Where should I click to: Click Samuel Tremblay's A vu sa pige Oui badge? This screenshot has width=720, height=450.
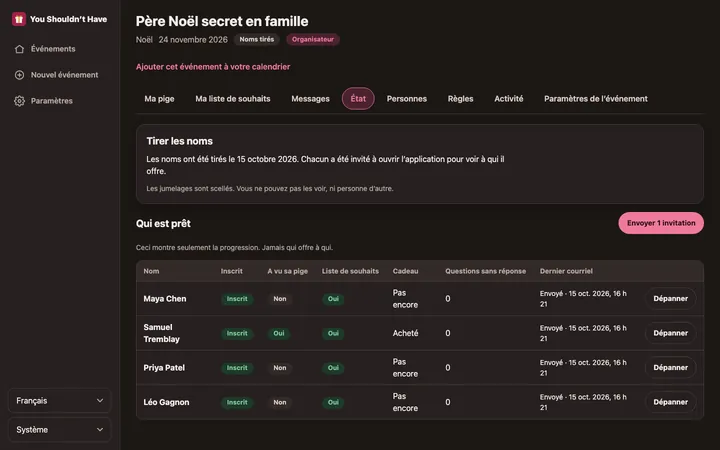coord(279,333)
